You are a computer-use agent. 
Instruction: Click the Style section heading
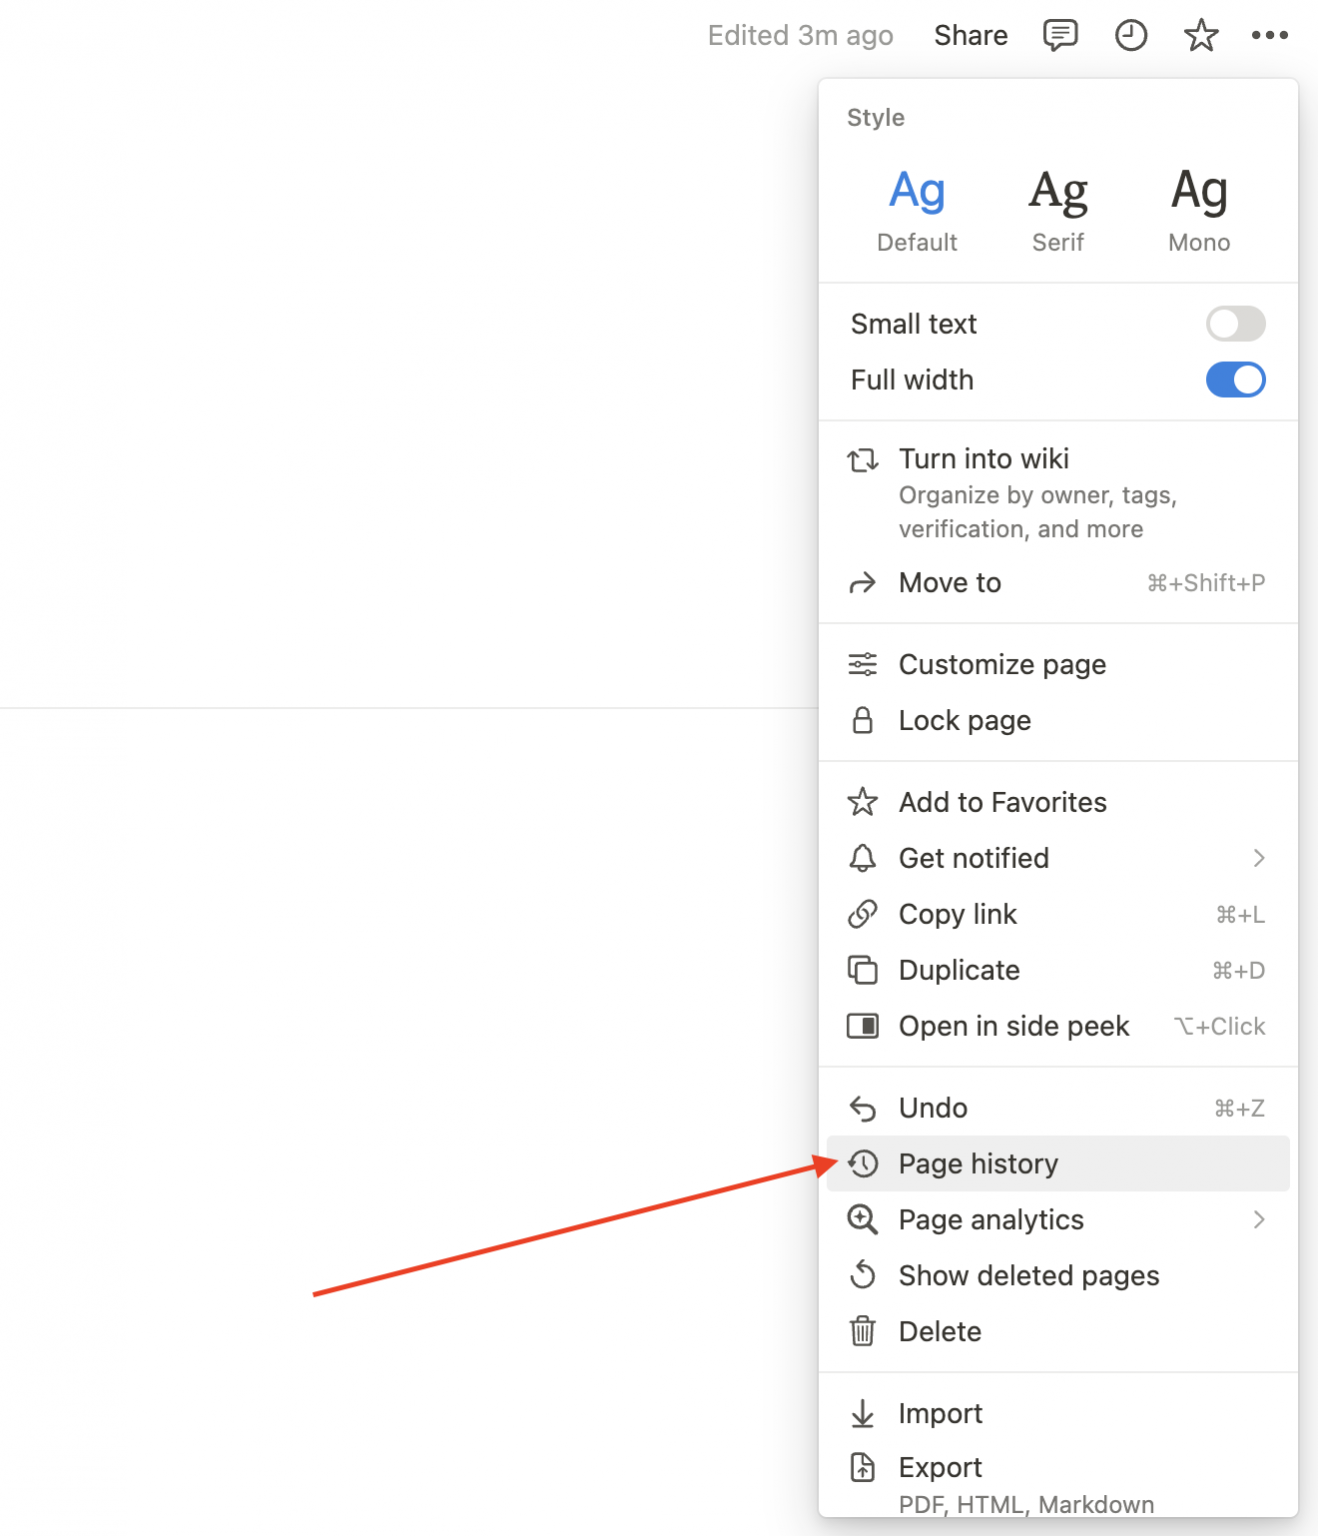click(x=876, y=117)
